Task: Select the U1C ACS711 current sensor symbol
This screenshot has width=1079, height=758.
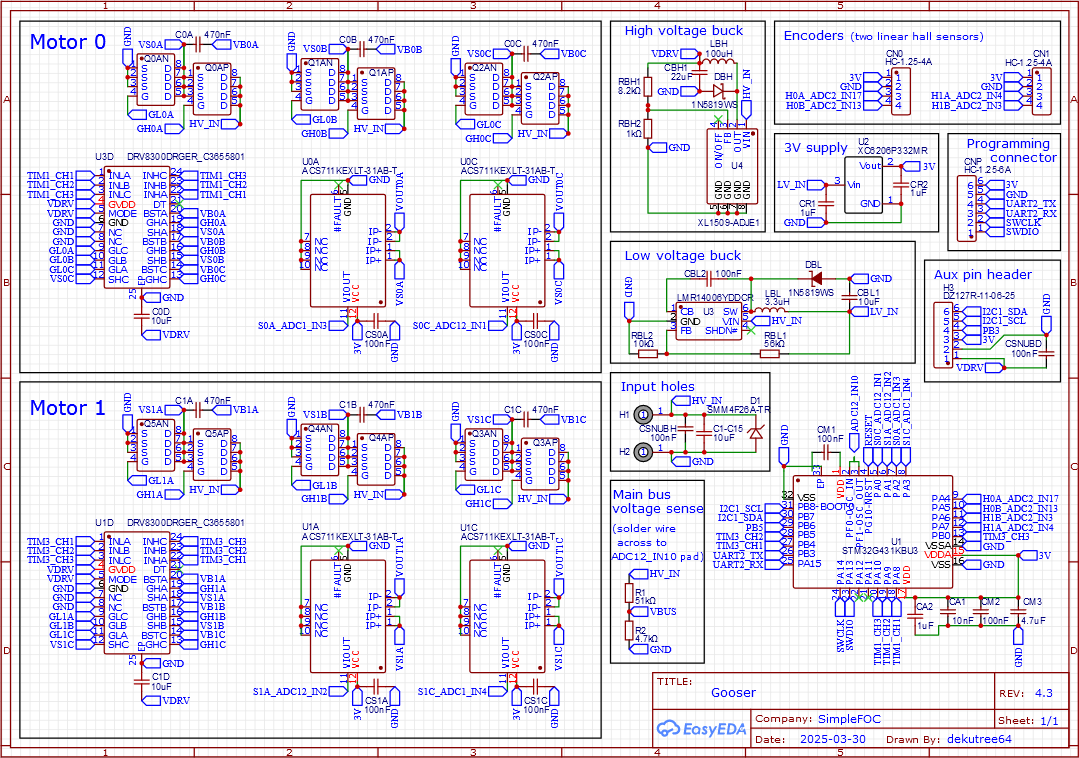Action: coord(507,616)
